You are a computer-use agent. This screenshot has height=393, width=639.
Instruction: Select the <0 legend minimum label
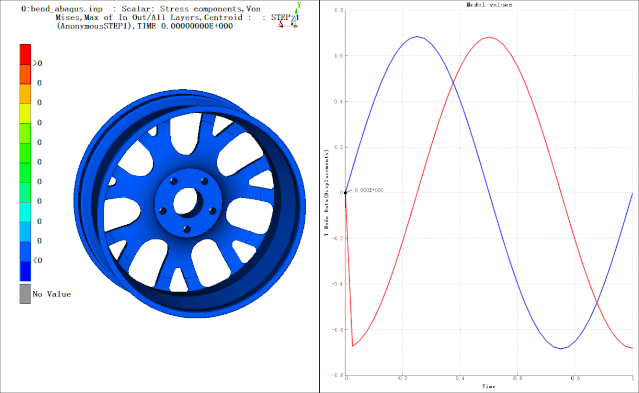[37, 260]
